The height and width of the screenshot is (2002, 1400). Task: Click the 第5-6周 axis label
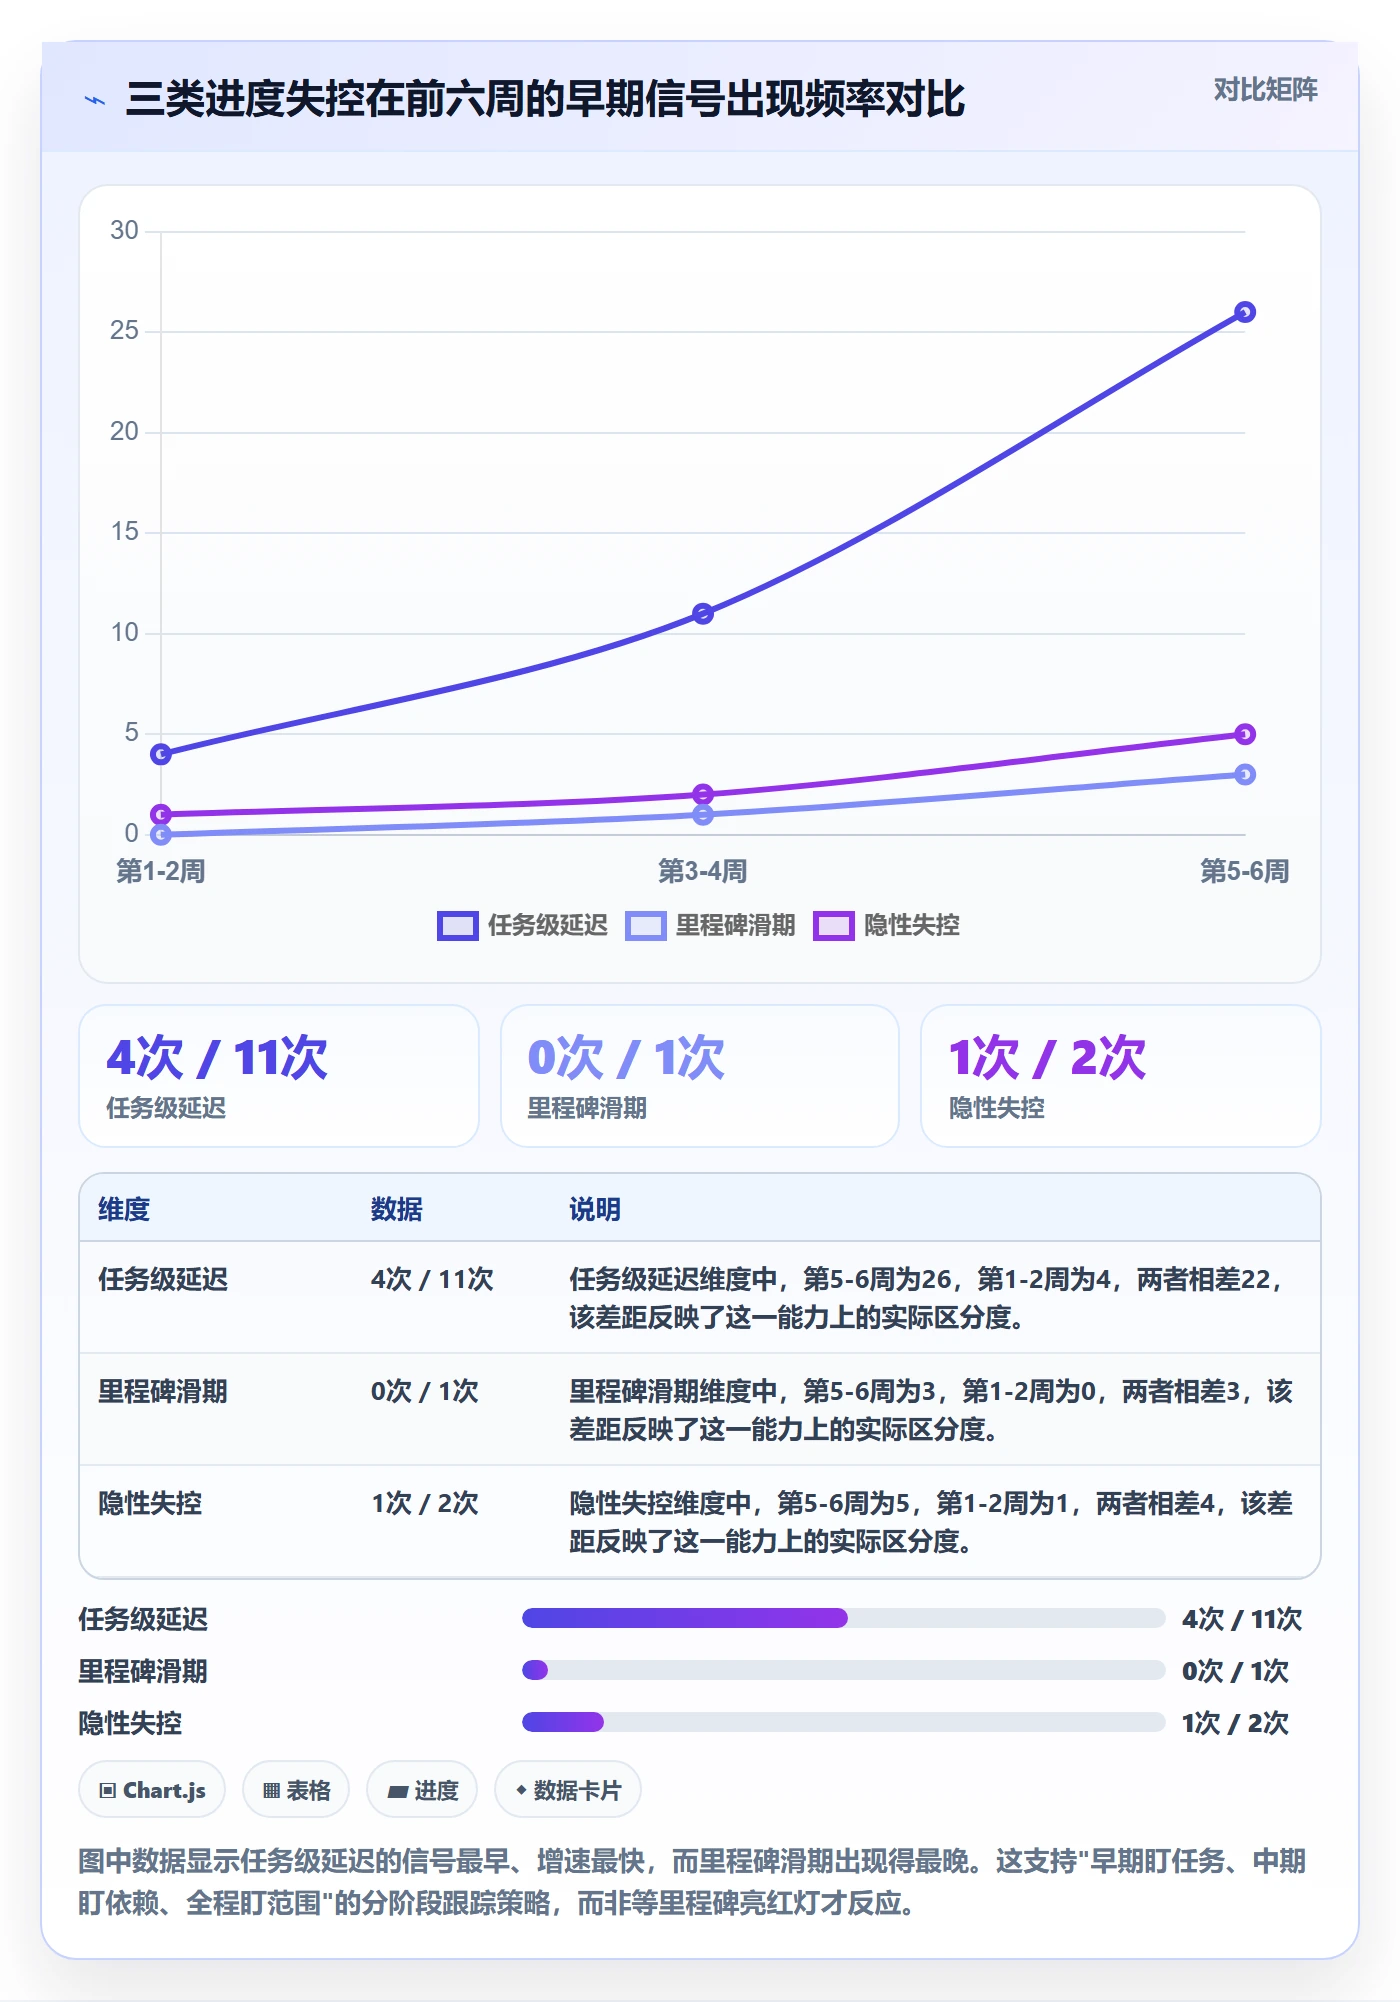pos(1245,871)
